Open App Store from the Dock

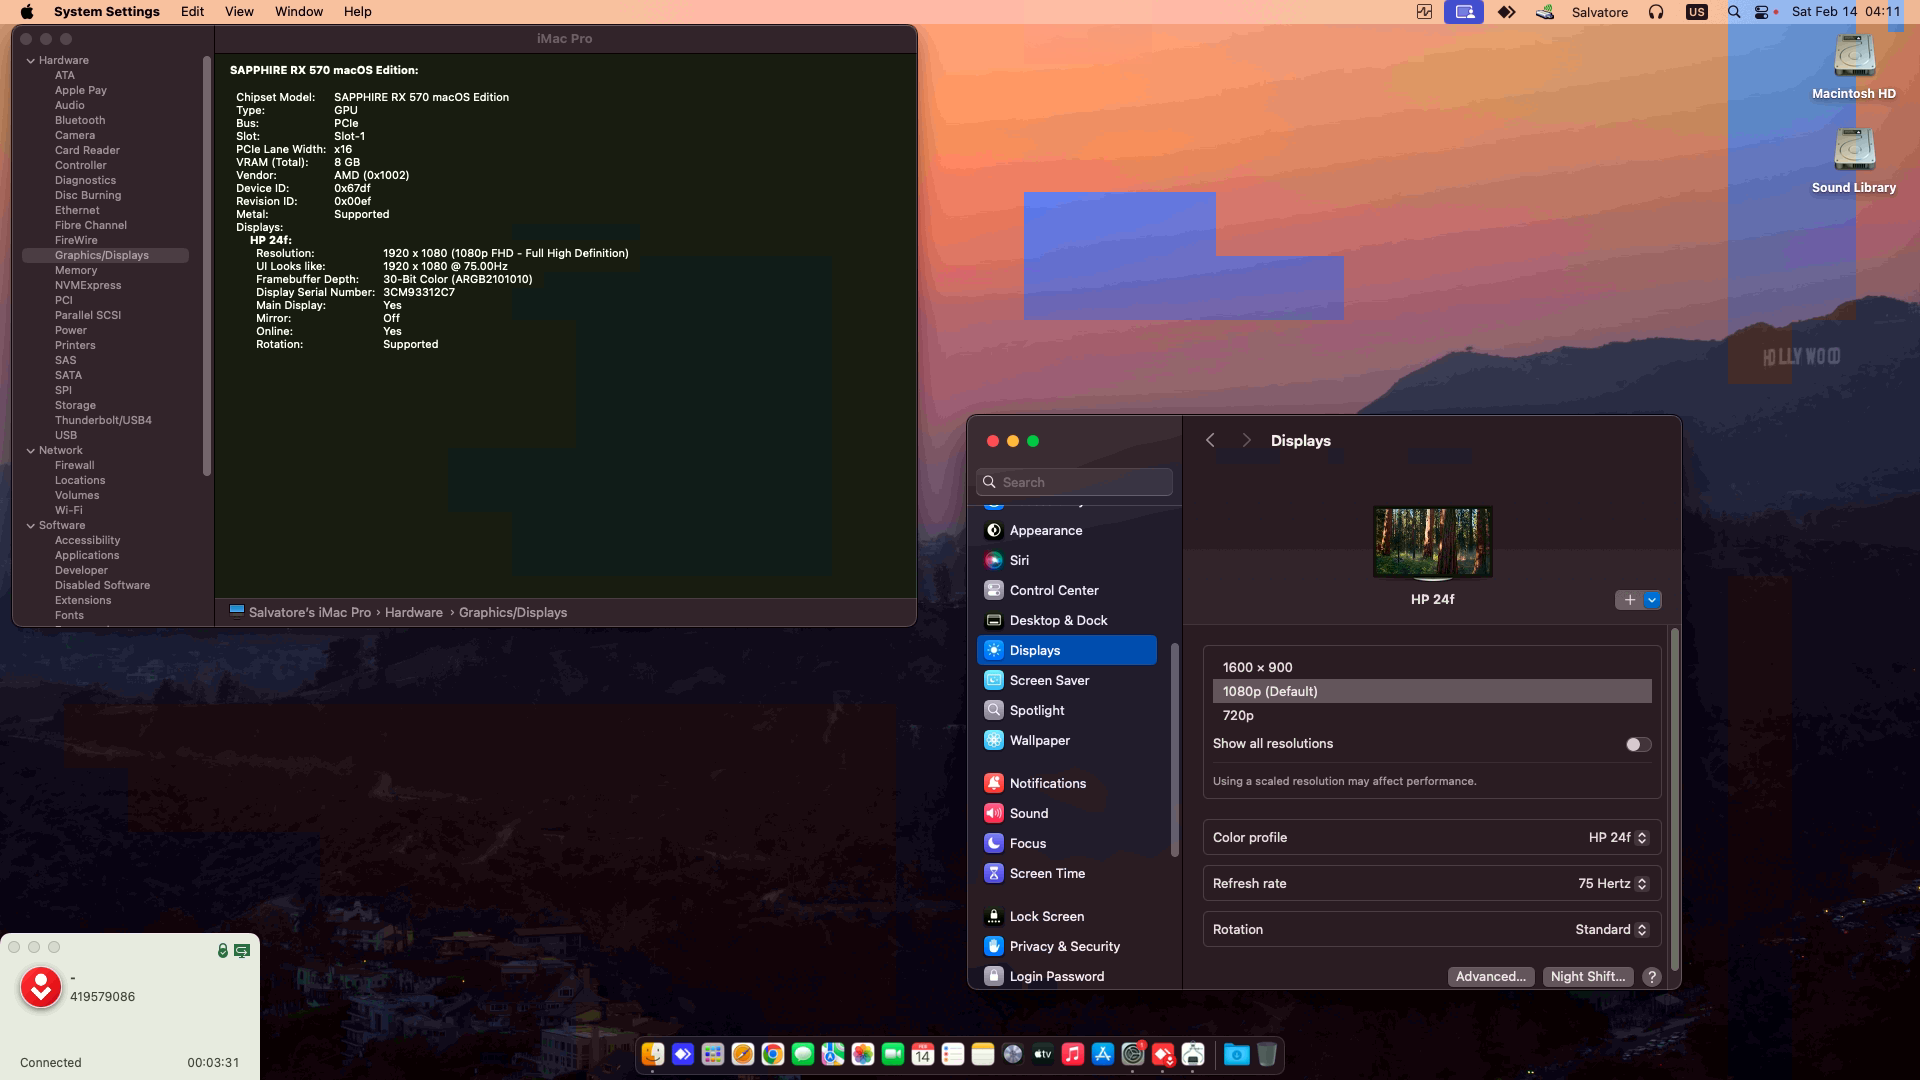click(x=1103, y=1054)
